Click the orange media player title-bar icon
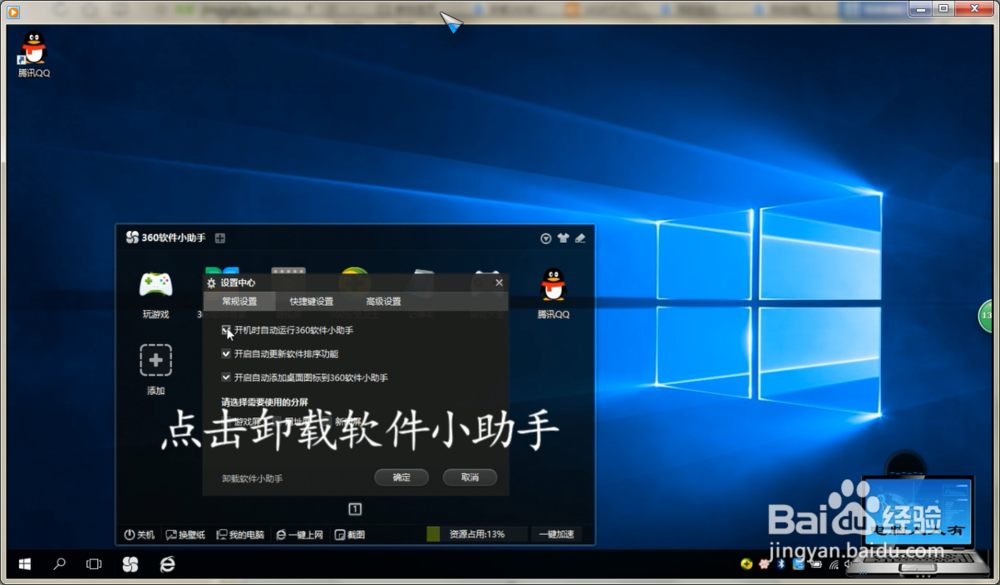Screen dimensions: 1000x585 [13, 11]
